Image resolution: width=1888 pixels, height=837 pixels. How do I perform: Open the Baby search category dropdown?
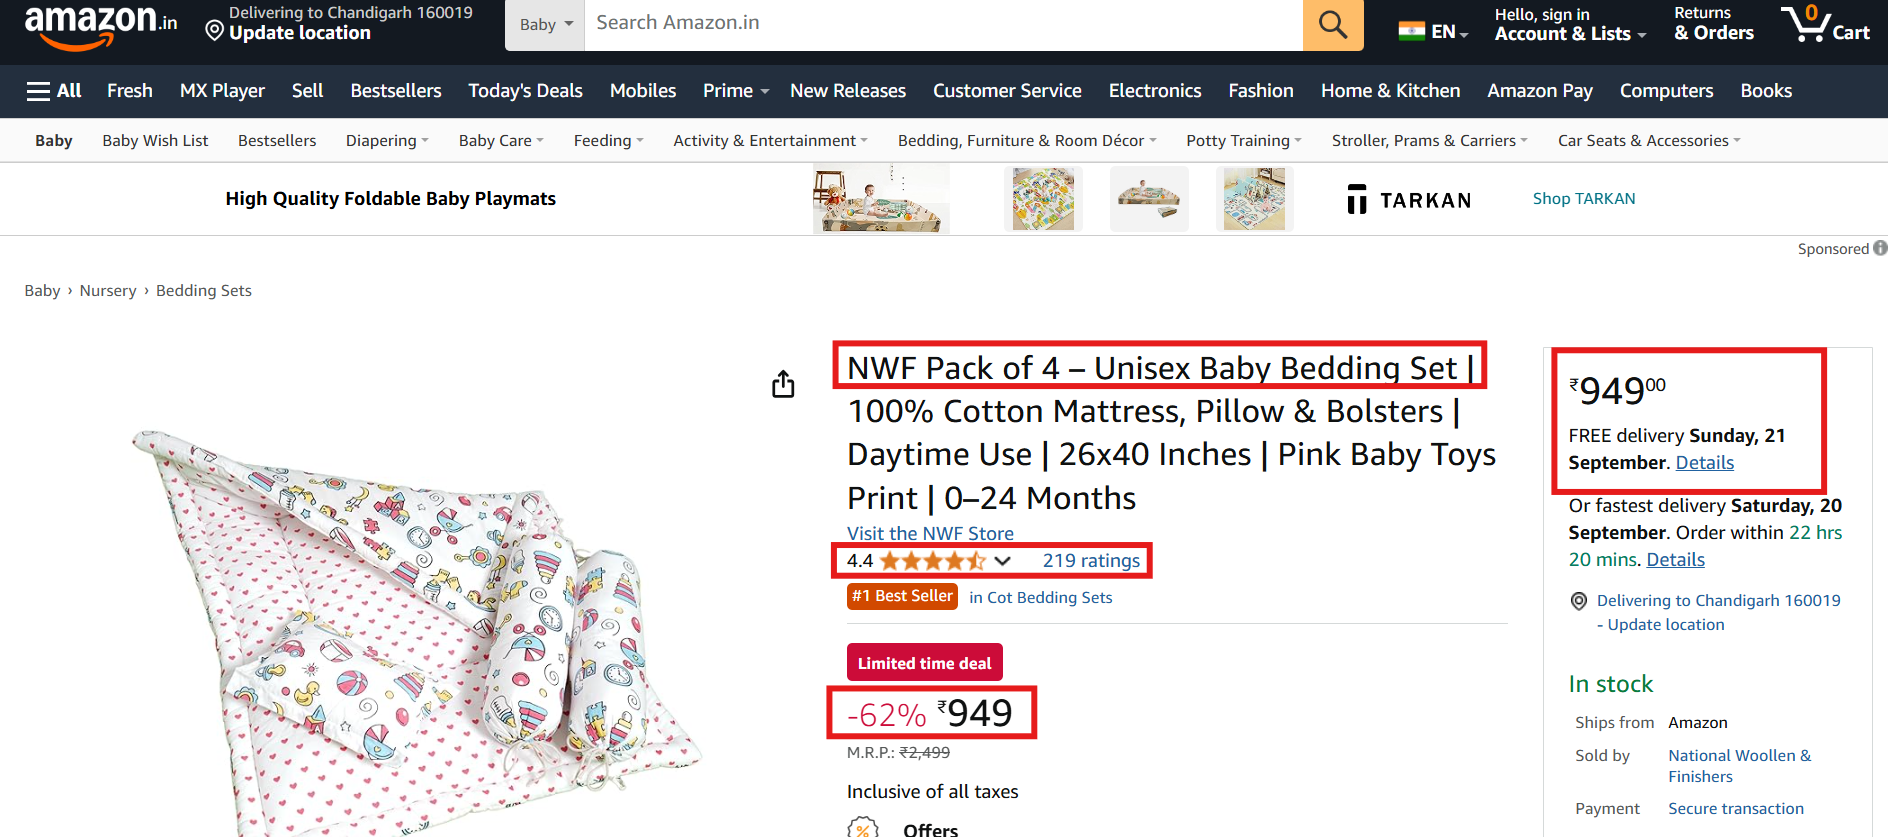pos(545,25)
